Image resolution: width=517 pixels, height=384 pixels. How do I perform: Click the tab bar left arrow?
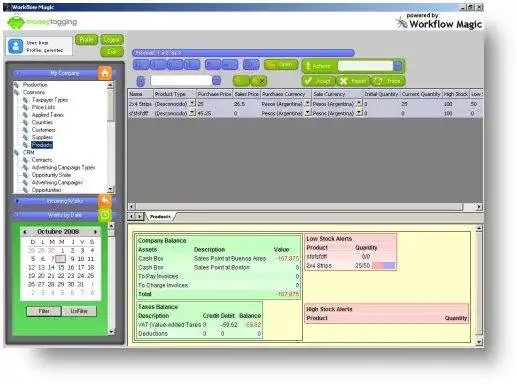(x=132, y=217)
